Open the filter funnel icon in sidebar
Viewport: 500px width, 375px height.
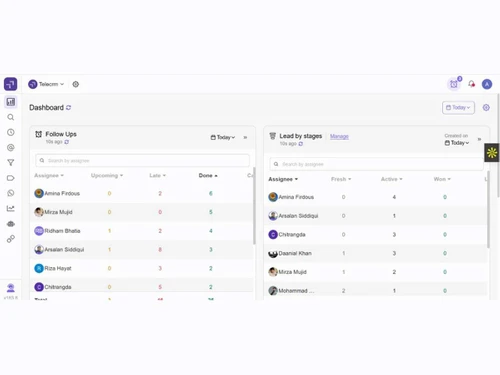(11, 163)
